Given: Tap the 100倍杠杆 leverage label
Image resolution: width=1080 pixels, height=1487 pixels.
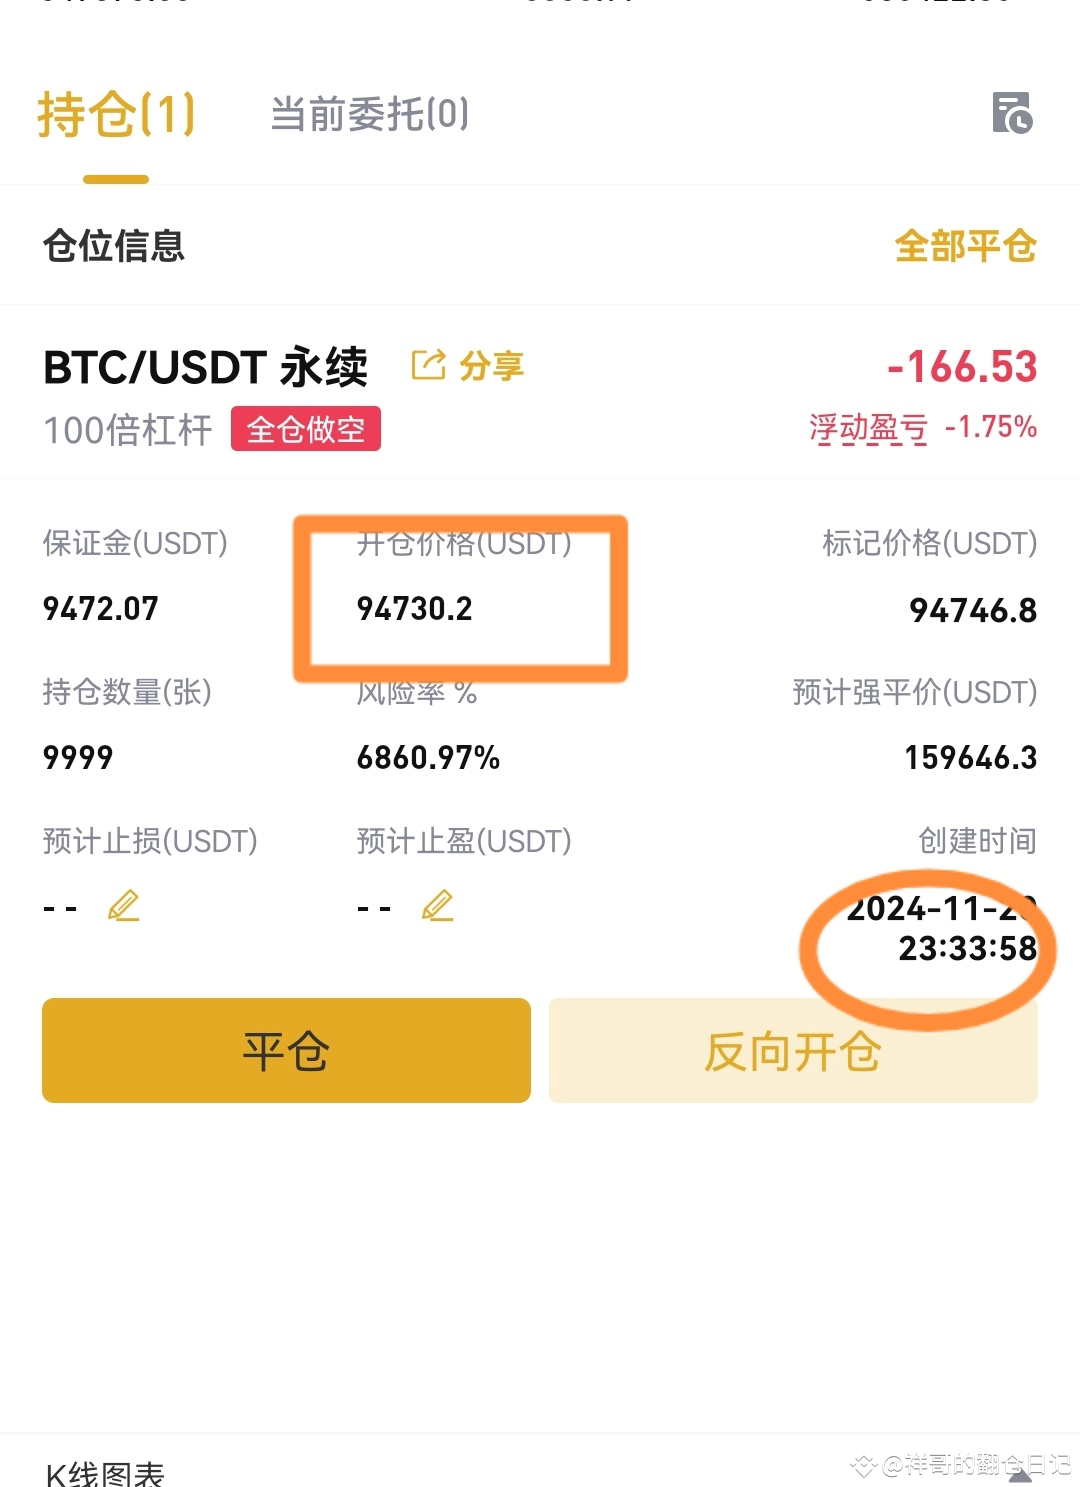Looking at the screenshot, I should [128, 430].
